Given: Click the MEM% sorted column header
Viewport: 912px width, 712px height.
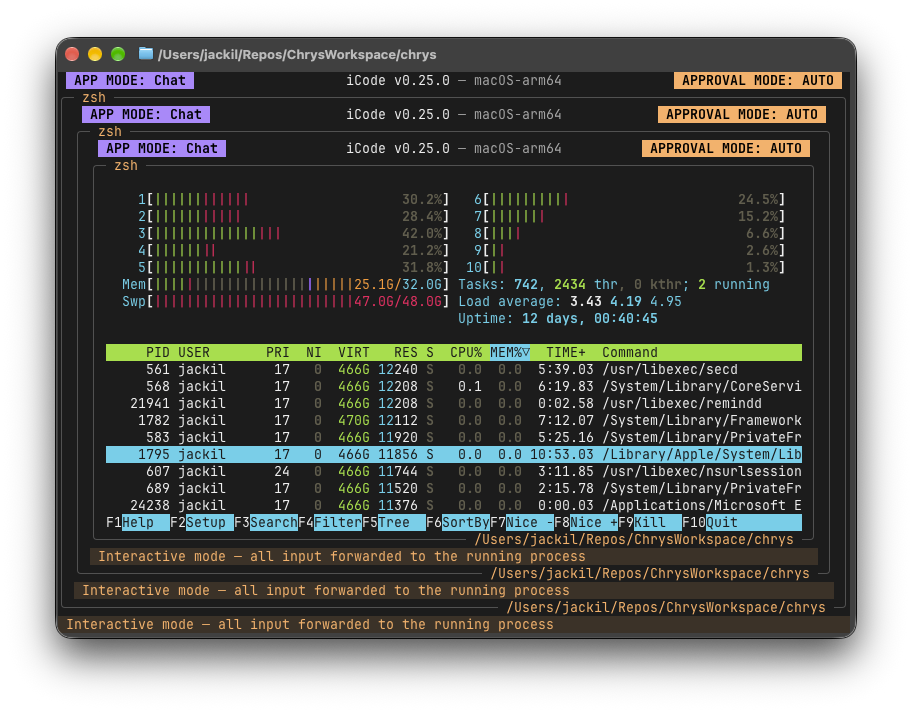Looking at the screenshot, I should coord(510,353).
